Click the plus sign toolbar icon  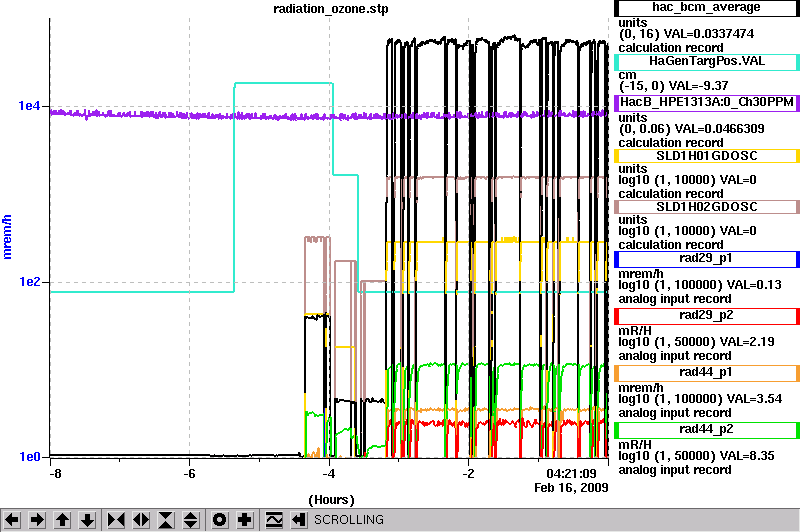tap(245, 520)
